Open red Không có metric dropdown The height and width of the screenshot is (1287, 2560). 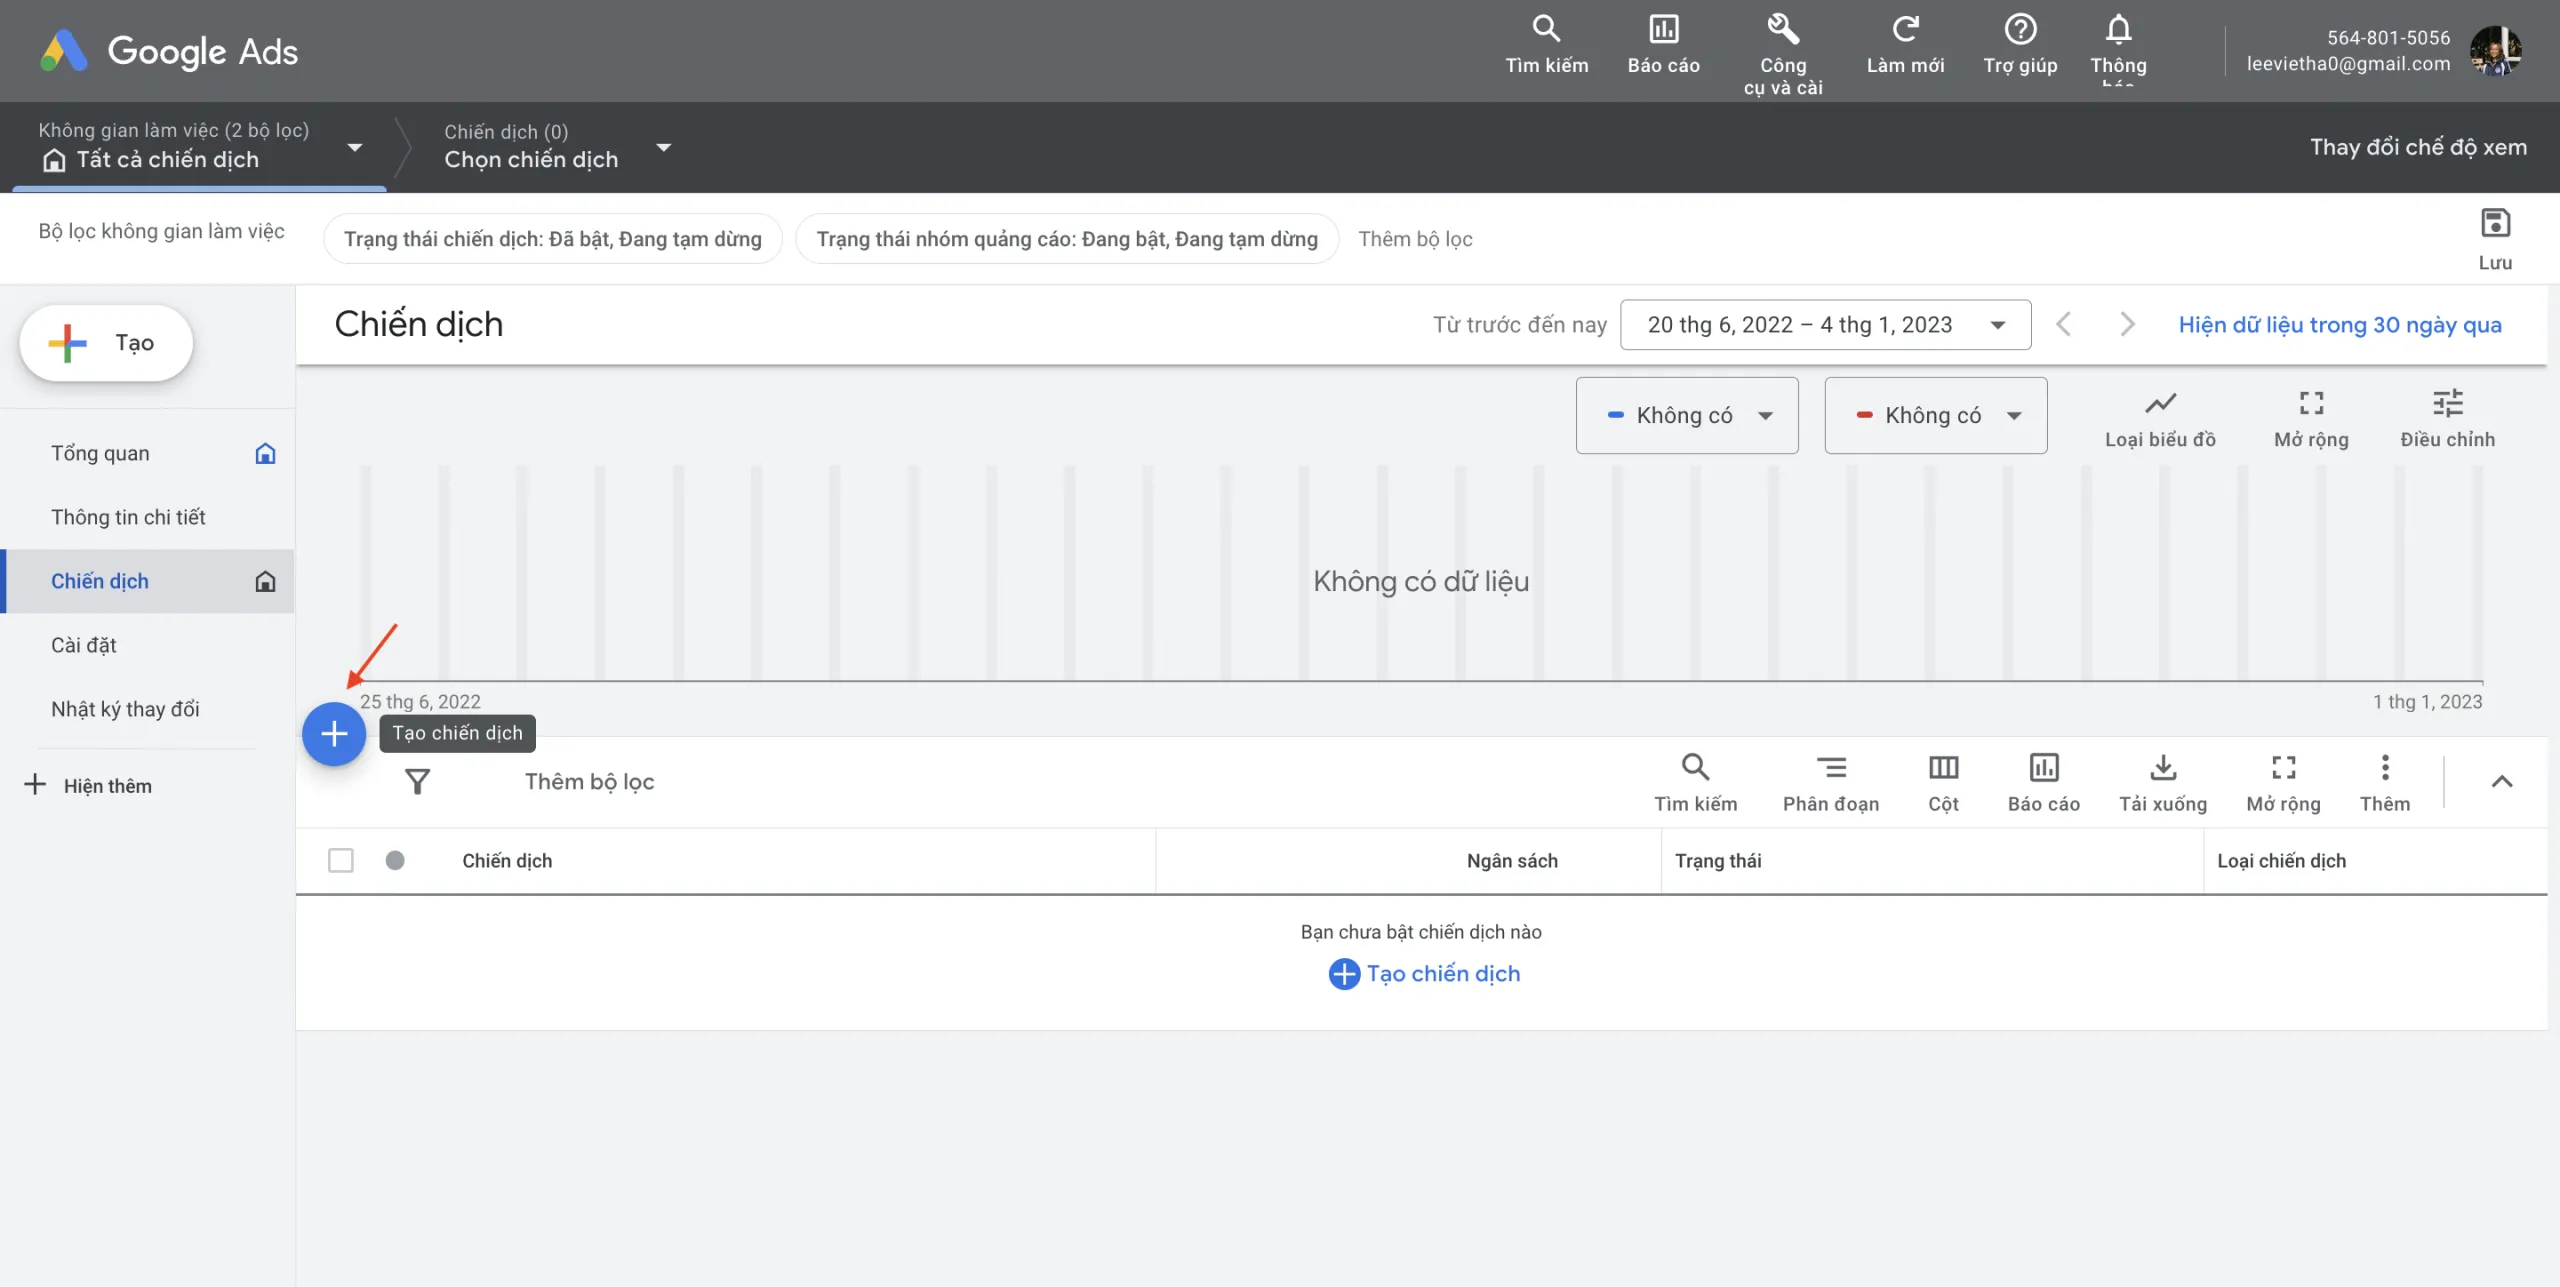tap(1936, 415)
